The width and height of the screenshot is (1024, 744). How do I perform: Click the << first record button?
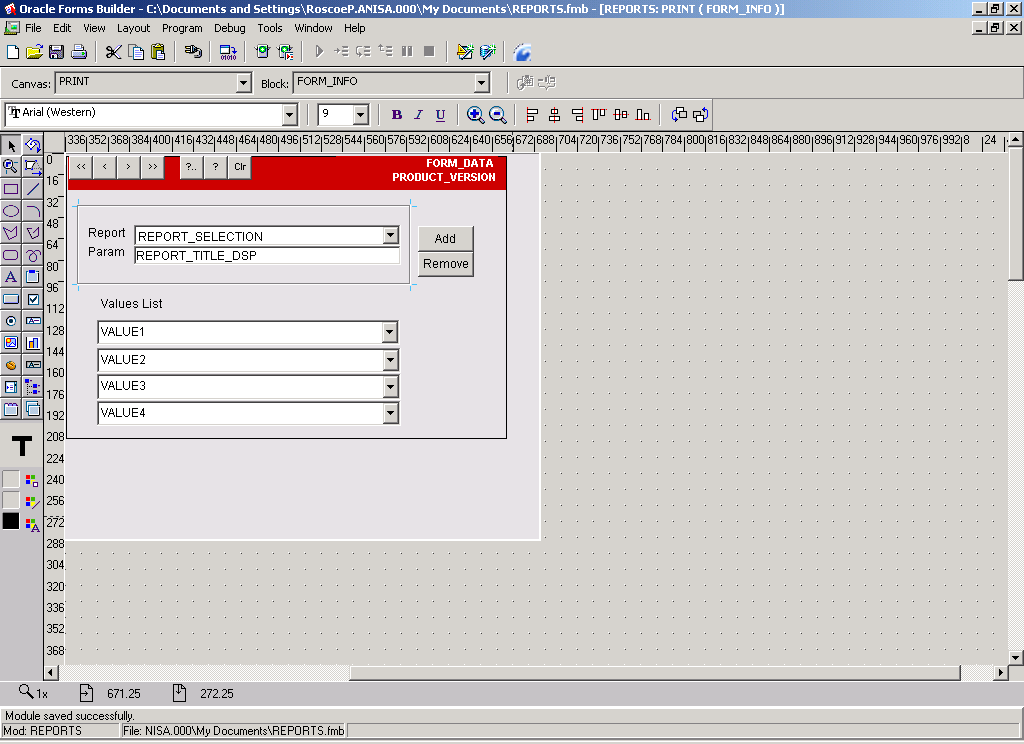point(81,167)
